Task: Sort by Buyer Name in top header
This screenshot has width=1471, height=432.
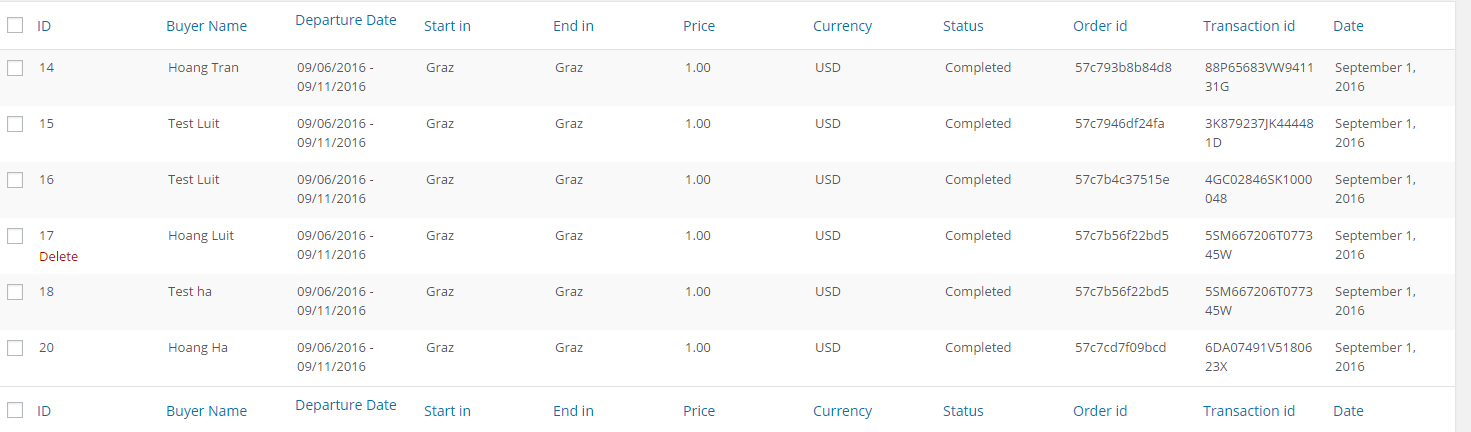Action: click(x=206, y=26)
